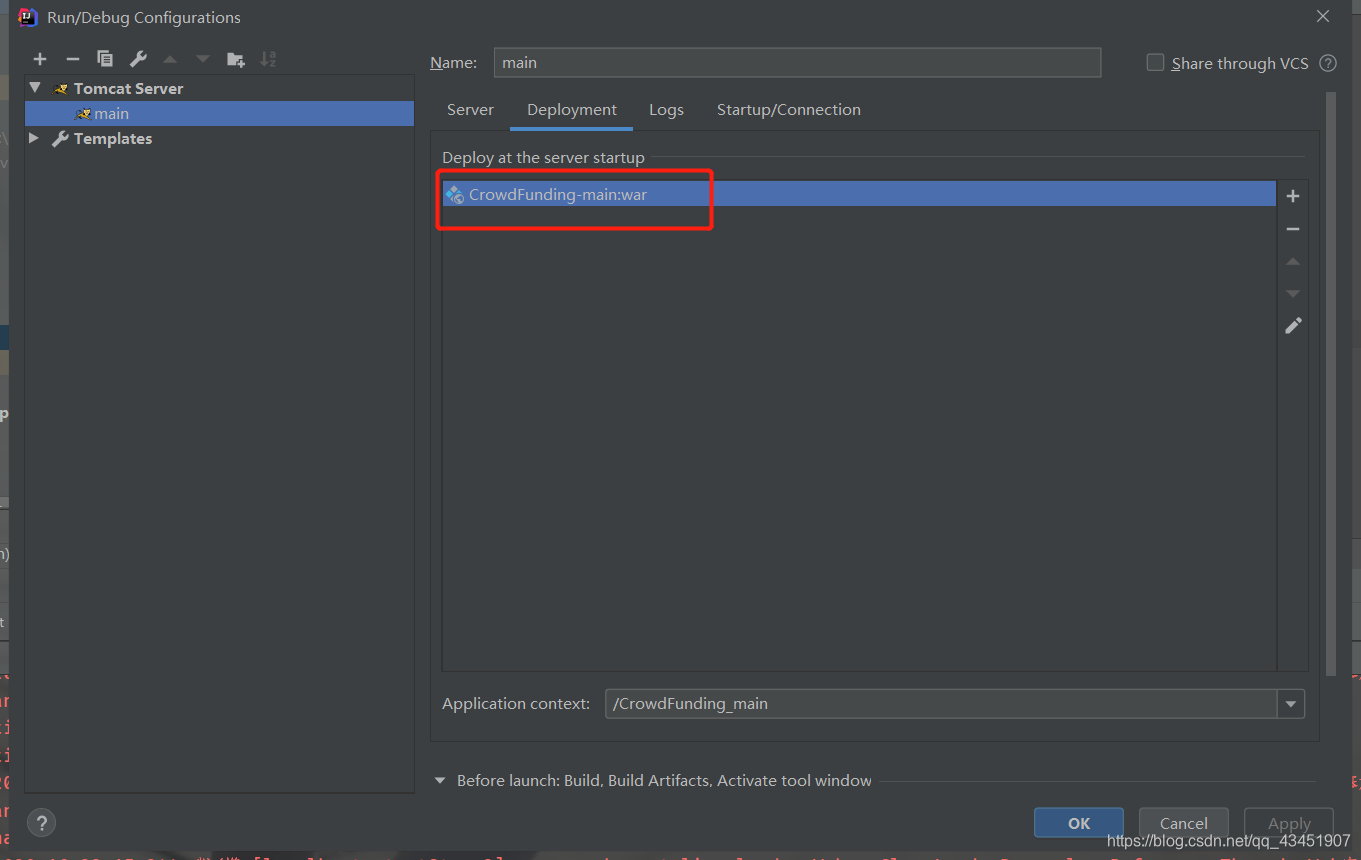Select the CrowdFunding-main:war artifact row
Viewport: 1361px width, 860px height.
coord(859,194)
